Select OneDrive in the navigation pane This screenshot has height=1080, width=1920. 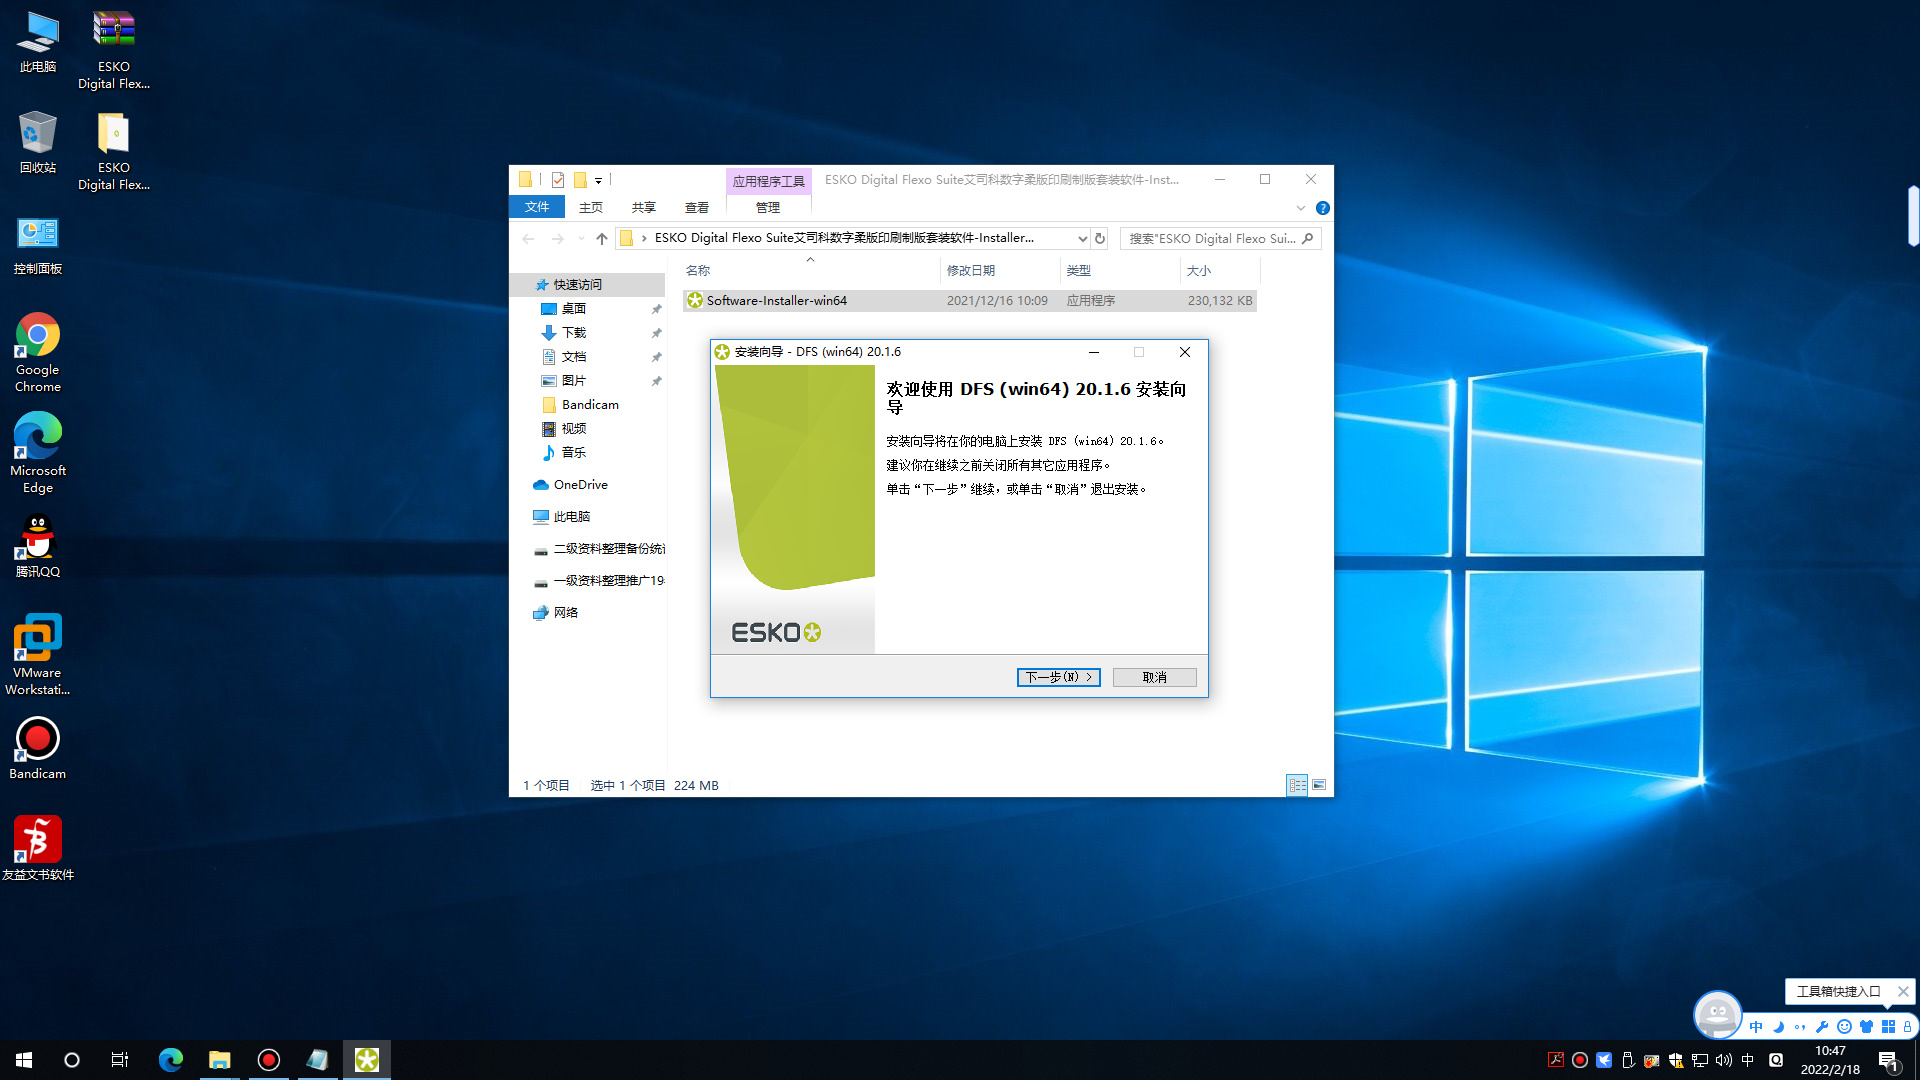tap(579, 485)
